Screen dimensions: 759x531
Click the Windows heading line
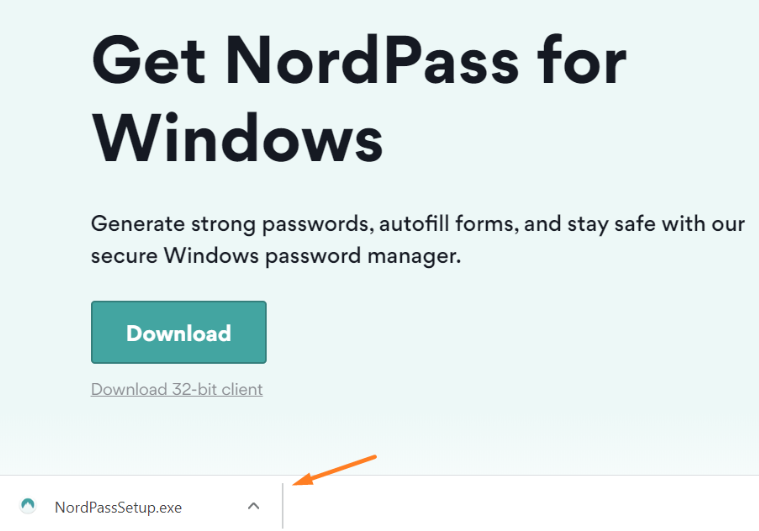click(237, 139)
